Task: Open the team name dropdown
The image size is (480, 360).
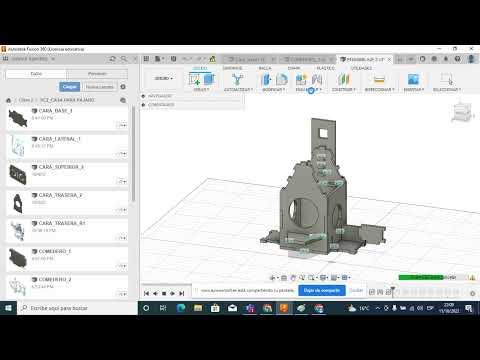Action: (33, 59)
